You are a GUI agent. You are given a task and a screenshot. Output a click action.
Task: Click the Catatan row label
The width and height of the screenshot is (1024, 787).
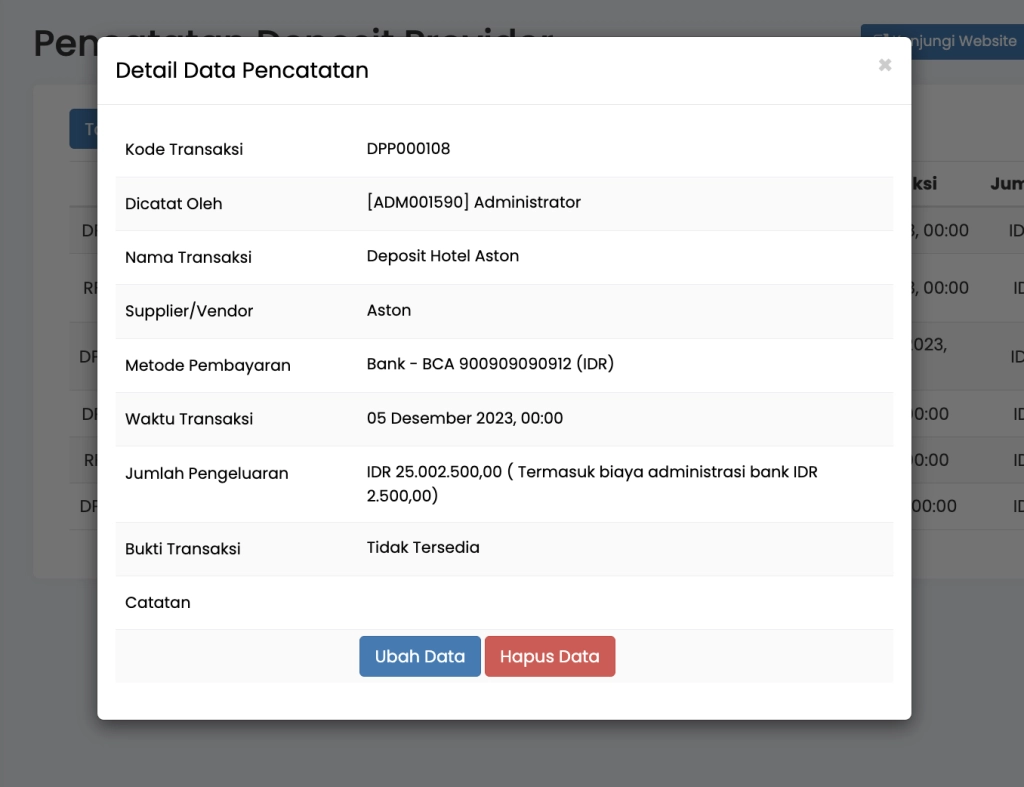(158, 603)
